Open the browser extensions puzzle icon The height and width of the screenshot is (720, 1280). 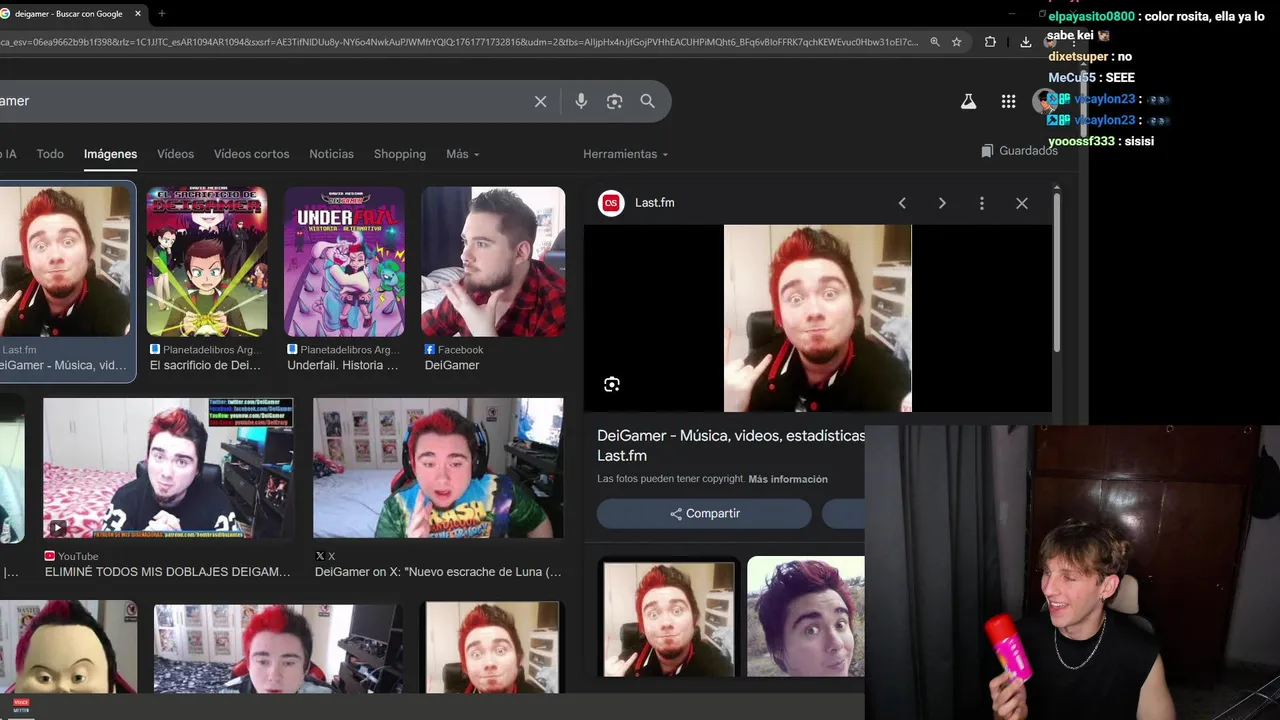click(990, 42)
